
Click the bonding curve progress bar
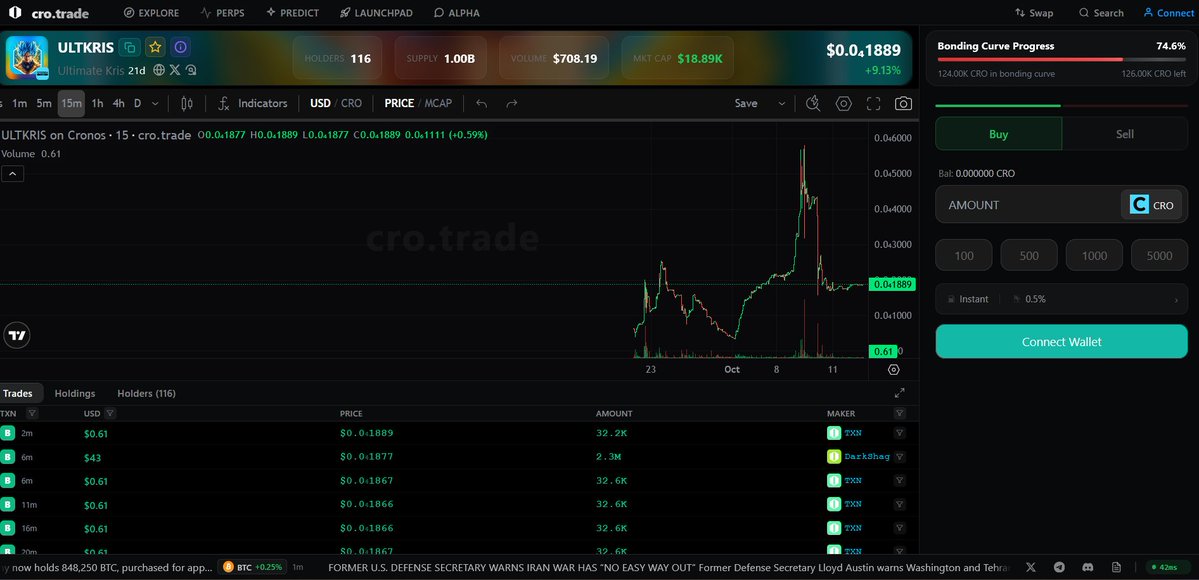coord(1061,59)
